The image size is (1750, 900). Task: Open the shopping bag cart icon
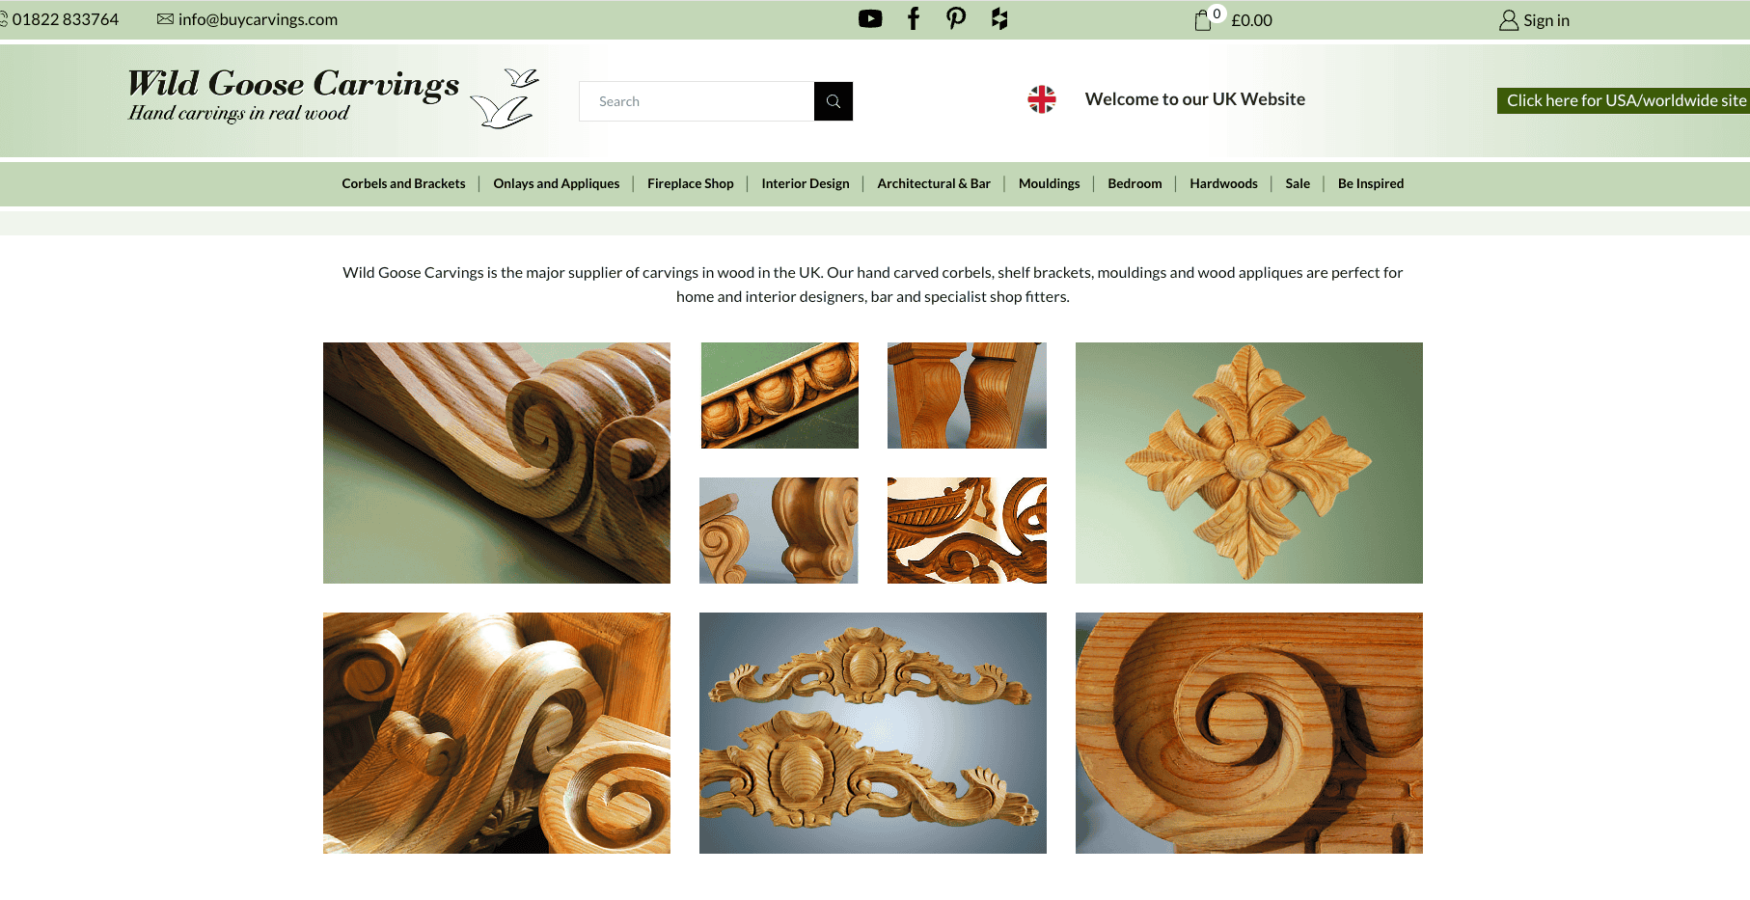tap(1203, 20)
